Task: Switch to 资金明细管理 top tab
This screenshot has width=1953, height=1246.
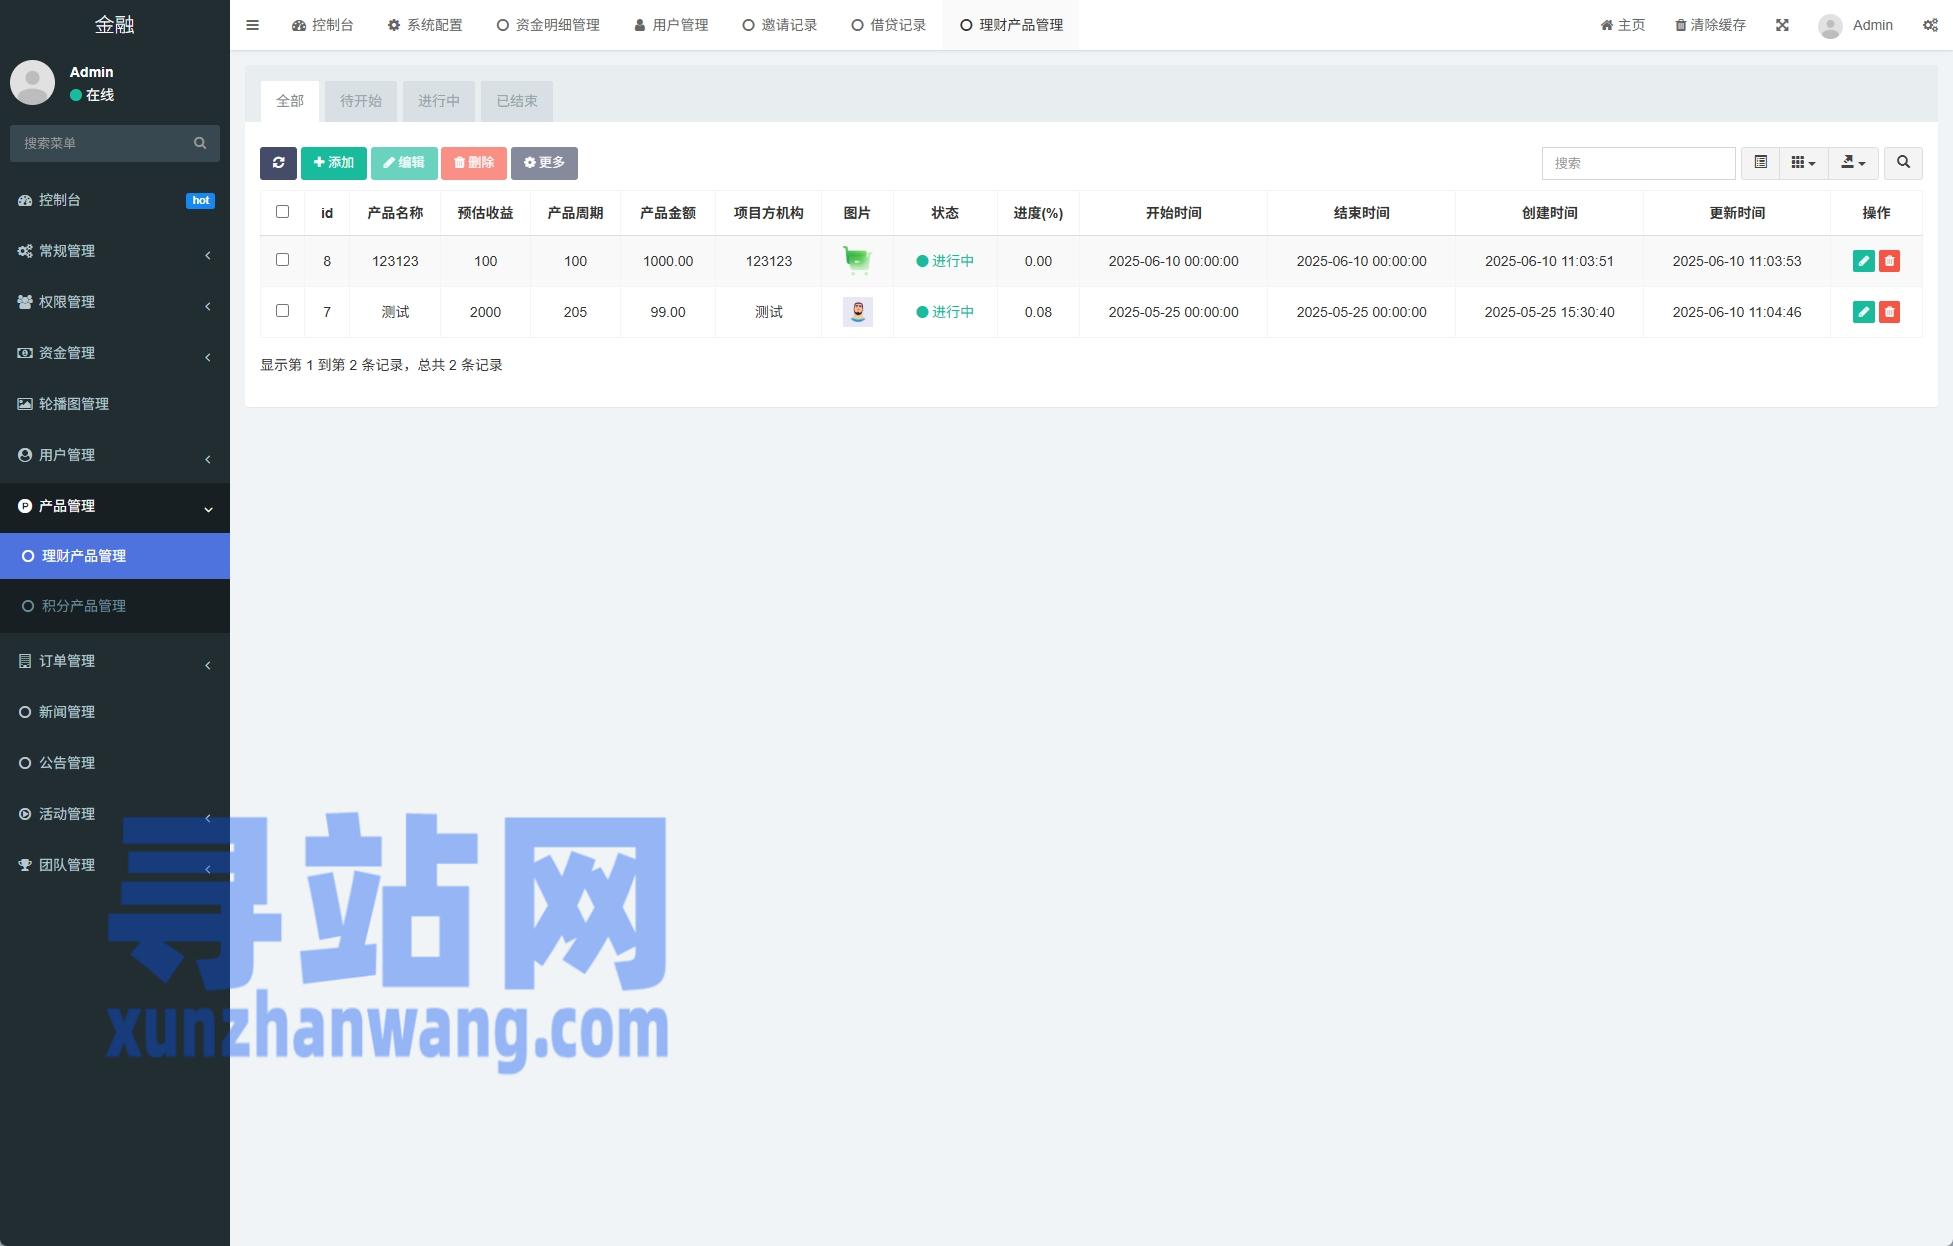Action: point(548,25)
